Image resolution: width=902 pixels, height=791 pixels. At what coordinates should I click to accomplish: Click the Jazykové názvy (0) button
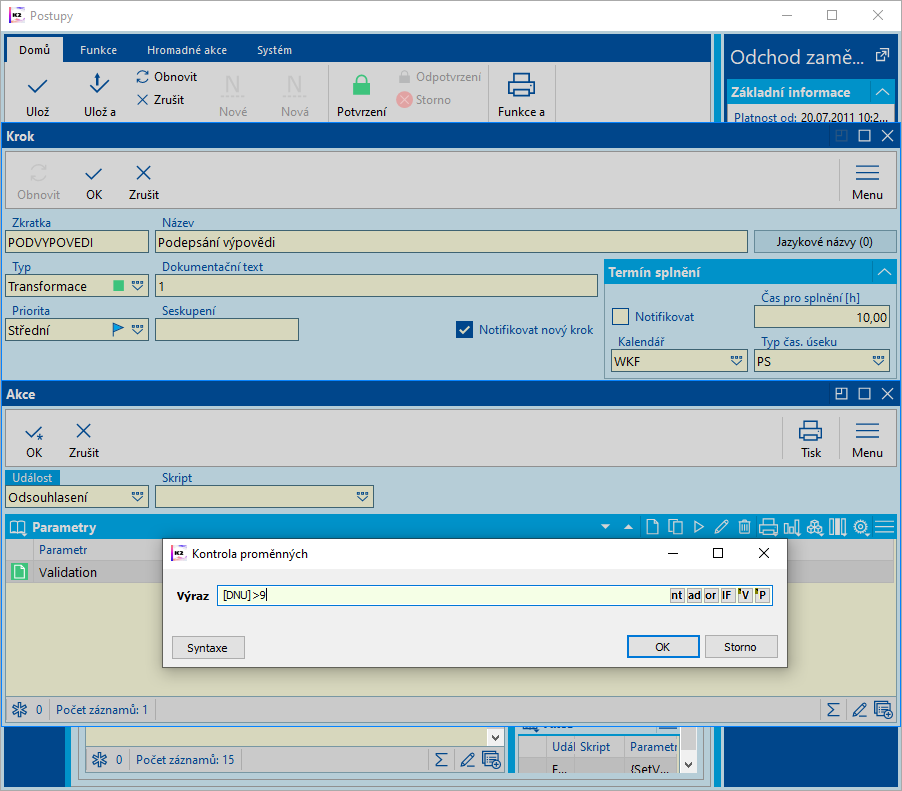824,242
